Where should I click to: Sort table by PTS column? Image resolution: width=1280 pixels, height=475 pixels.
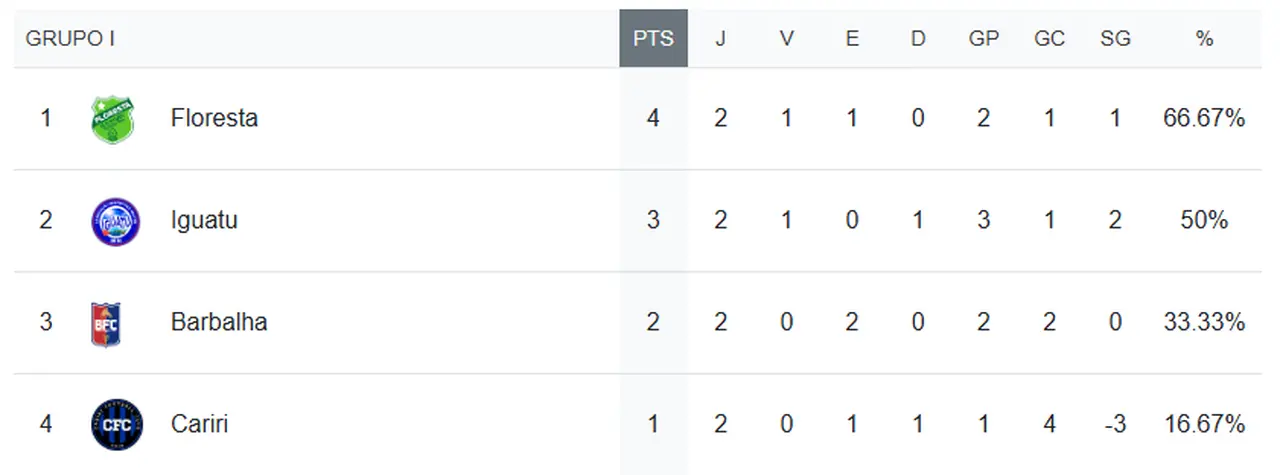(x=653, y=39)
